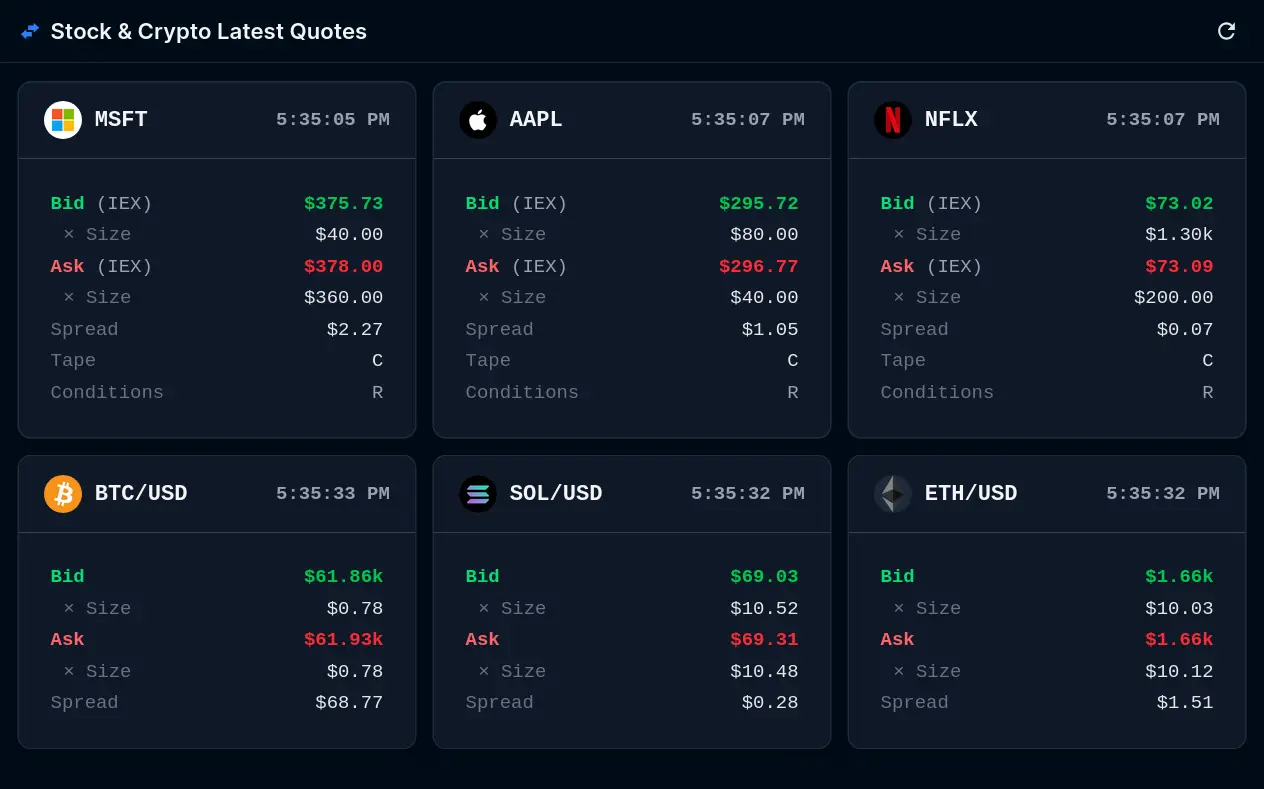Click the NFLX bid size $1.30k
Screen dimensions: 1264x789
[x=1179, y=235]
